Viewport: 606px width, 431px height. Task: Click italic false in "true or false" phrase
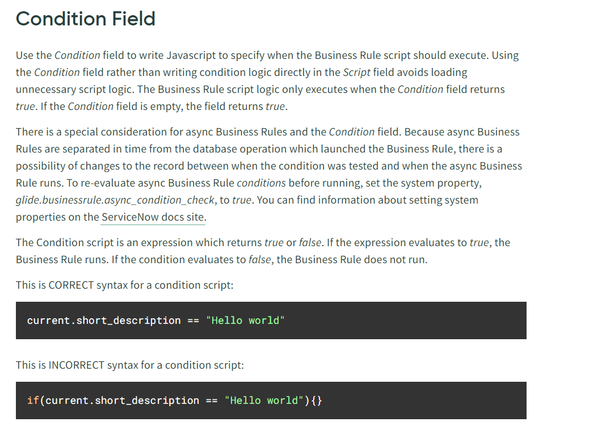[x=310, y=243]
